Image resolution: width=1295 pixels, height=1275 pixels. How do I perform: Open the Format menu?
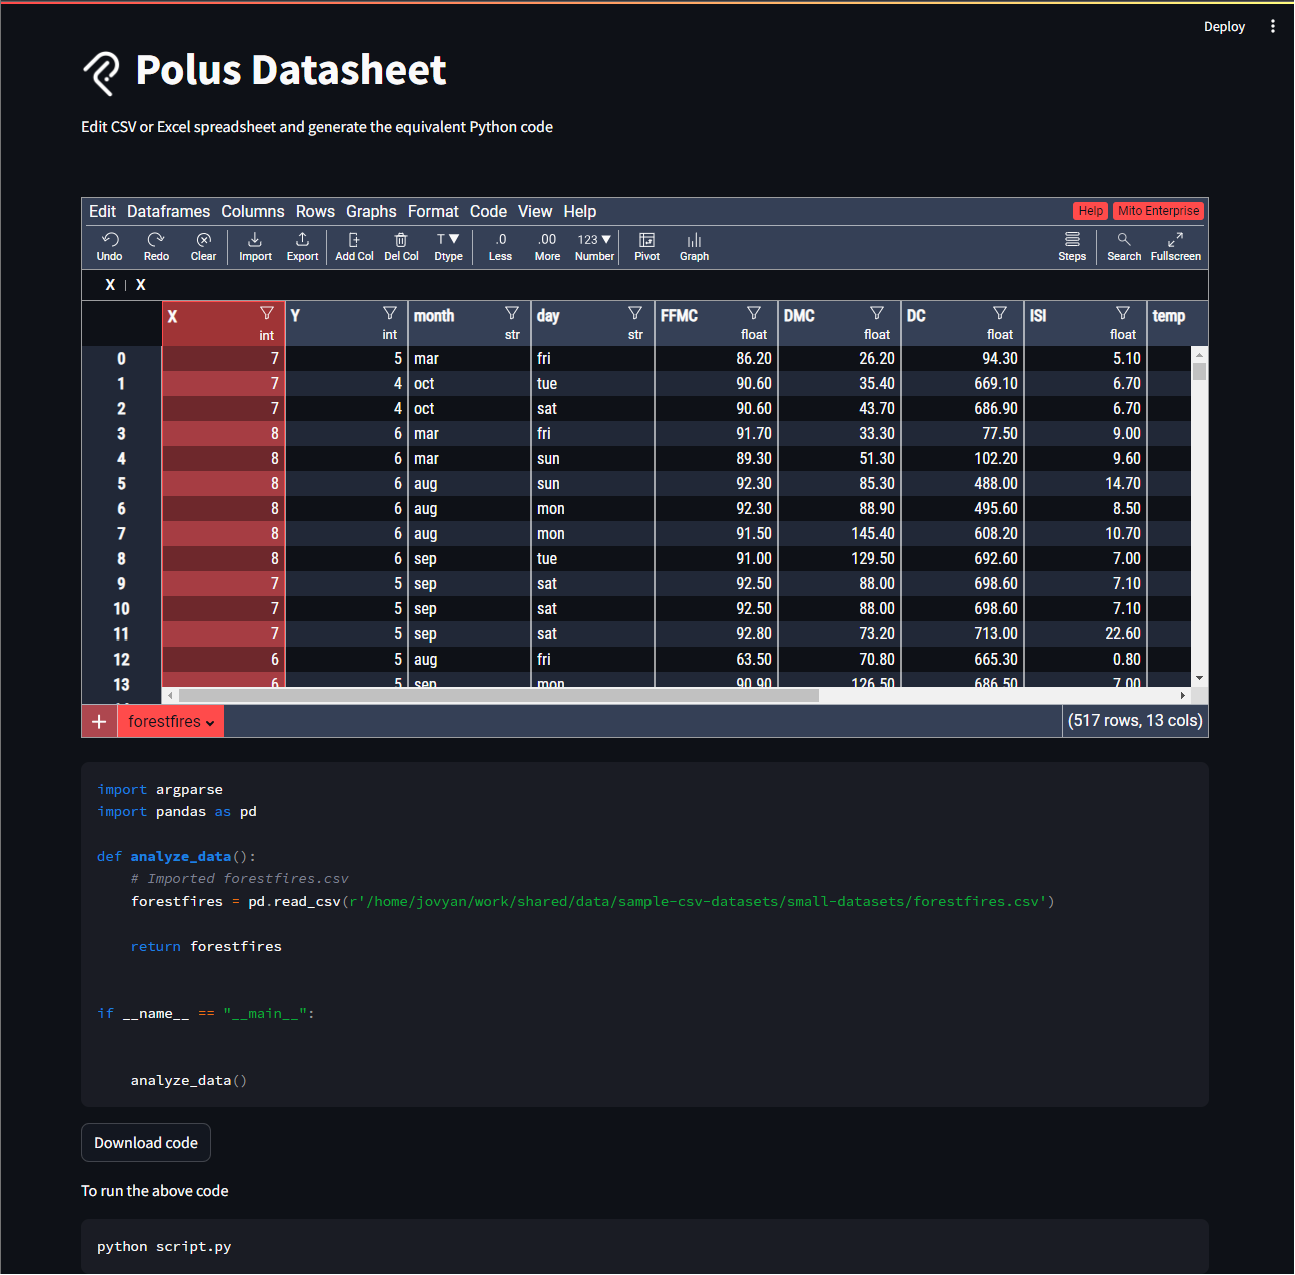tap(433, 211)
